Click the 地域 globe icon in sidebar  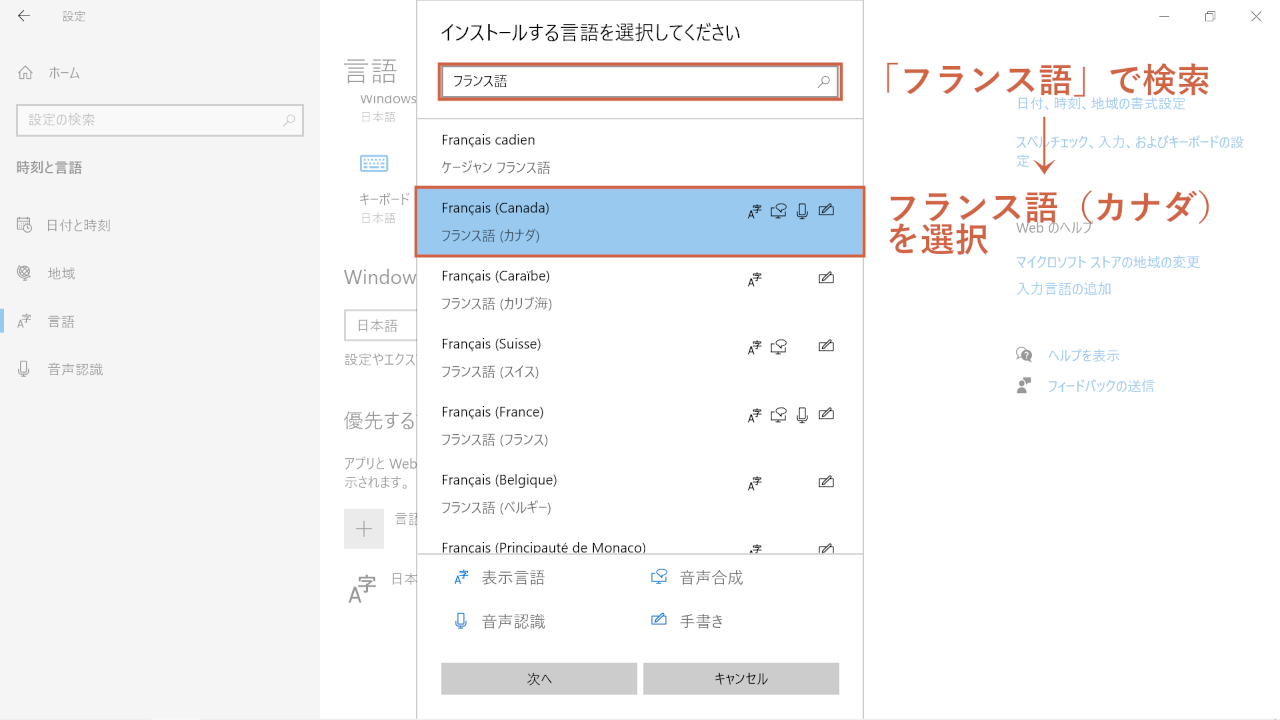[x=25, y=273]
